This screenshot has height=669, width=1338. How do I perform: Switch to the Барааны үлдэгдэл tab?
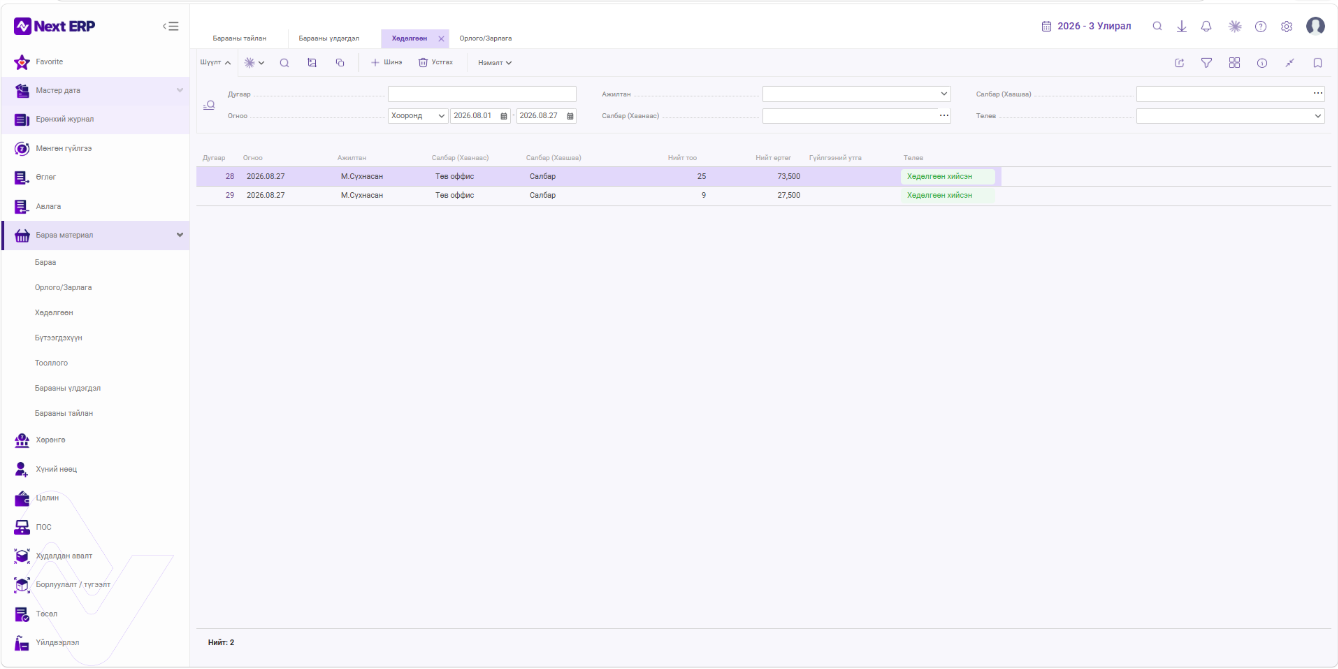pos(328,38)
